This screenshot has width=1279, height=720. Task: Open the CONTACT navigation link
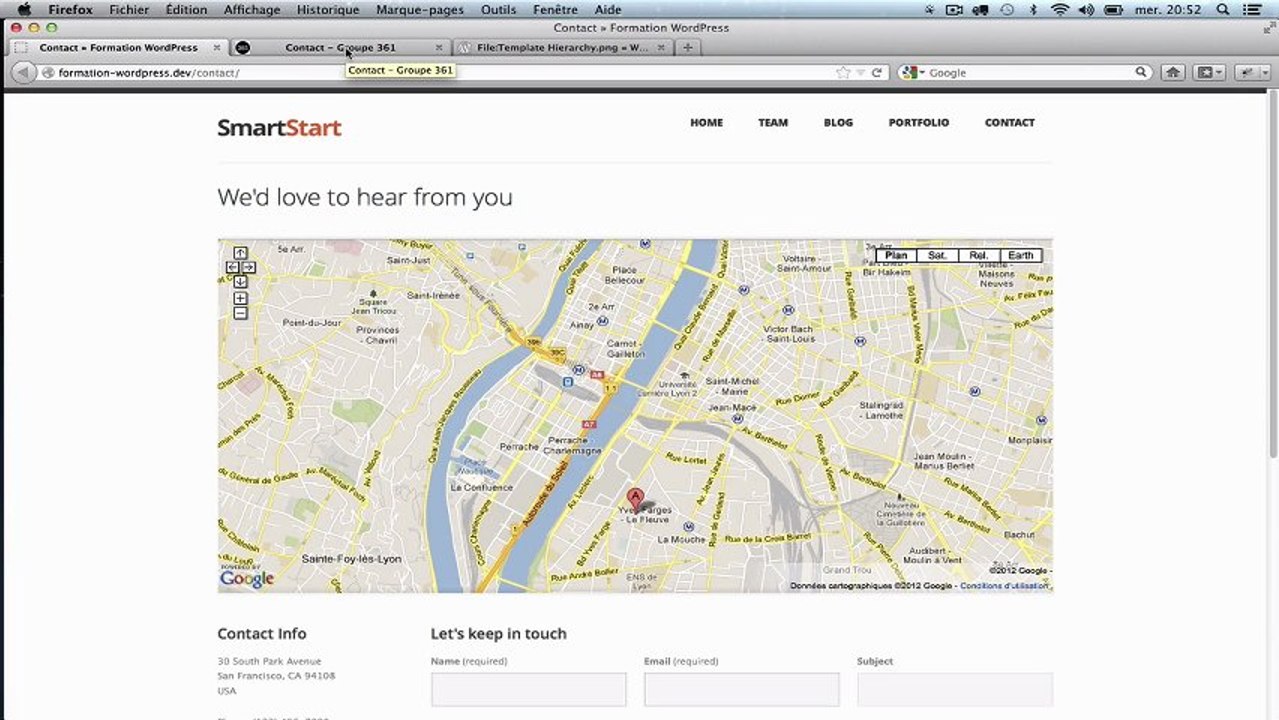tap(1010, 122)
